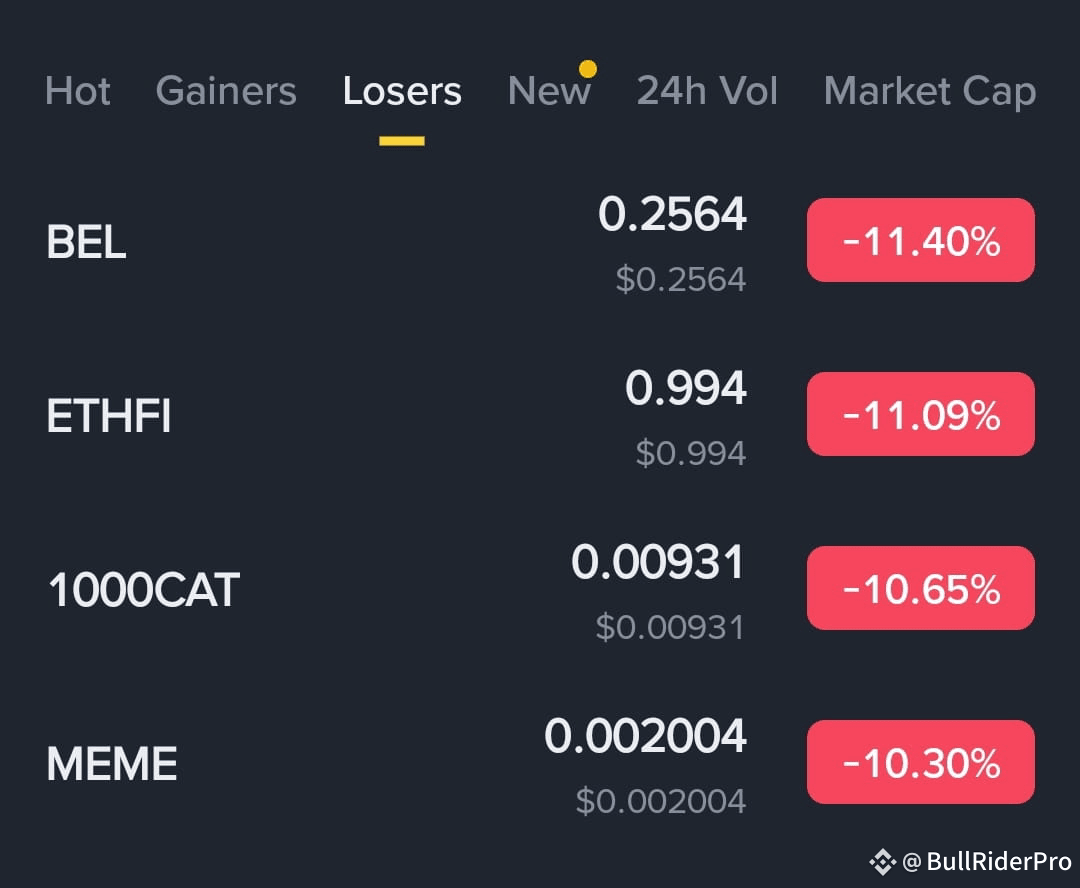This screenshot has width=1080, height=888.
Task: Select the Losers tab
Action: tap(402, 91)
